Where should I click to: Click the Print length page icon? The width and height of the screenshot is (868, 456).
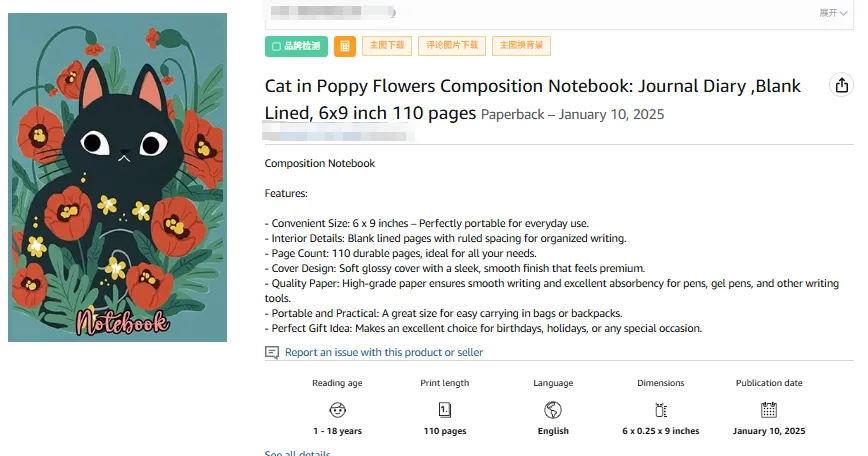click(445, 410)
